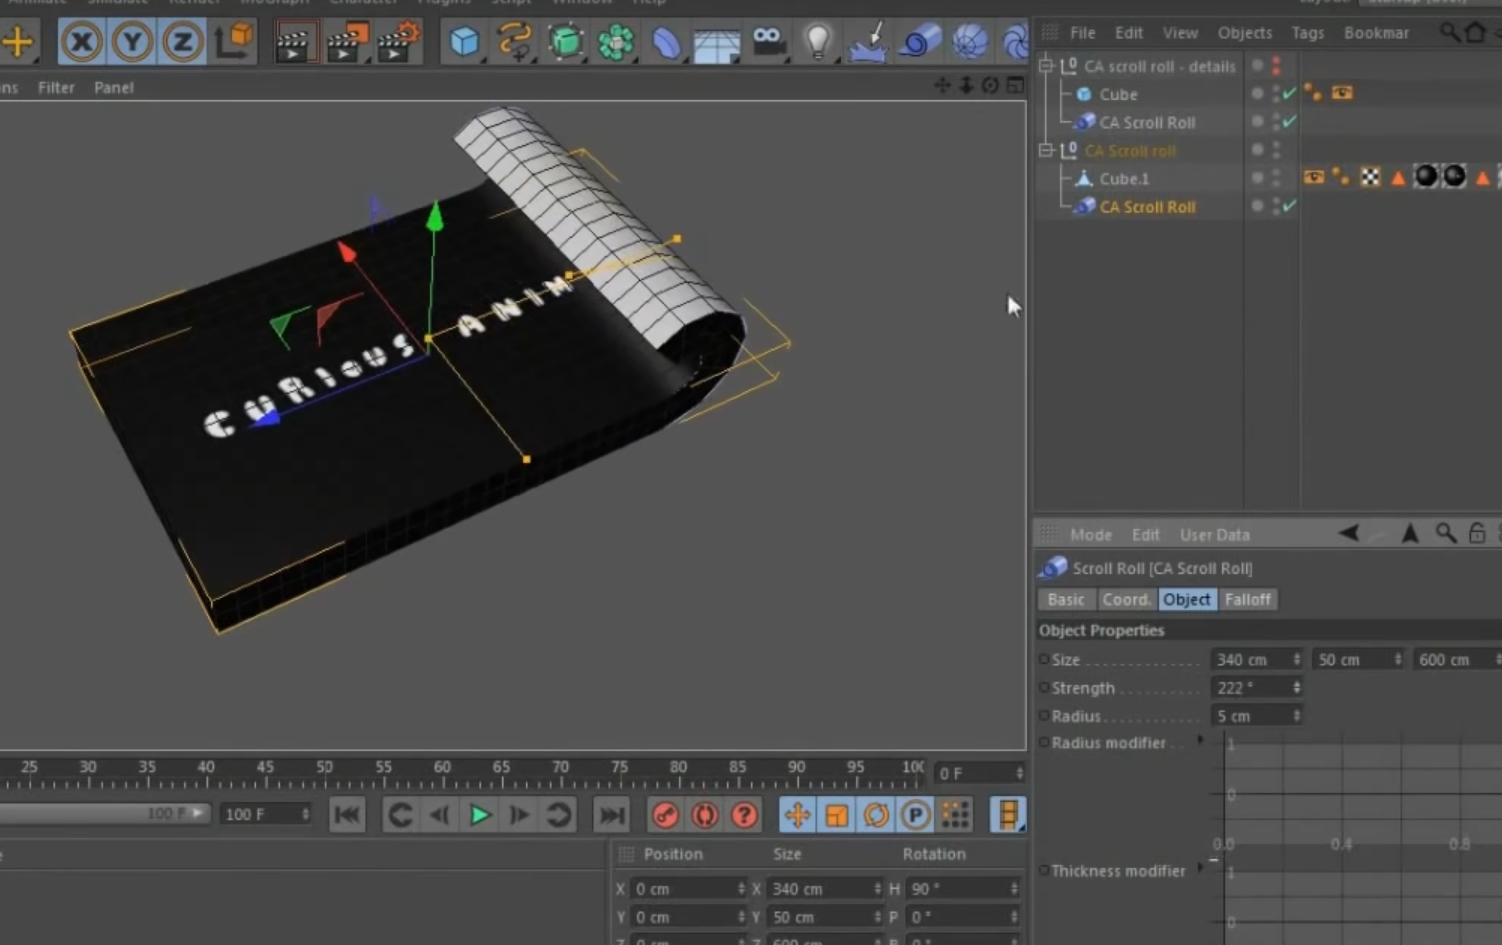Open the viewport Panel menu
This screenshot has height=945, width=1502.
114,88
